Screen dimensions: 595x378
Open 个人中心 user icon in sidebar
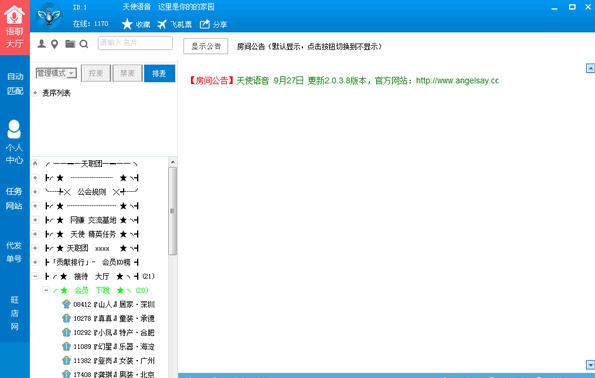pos(14,129)
